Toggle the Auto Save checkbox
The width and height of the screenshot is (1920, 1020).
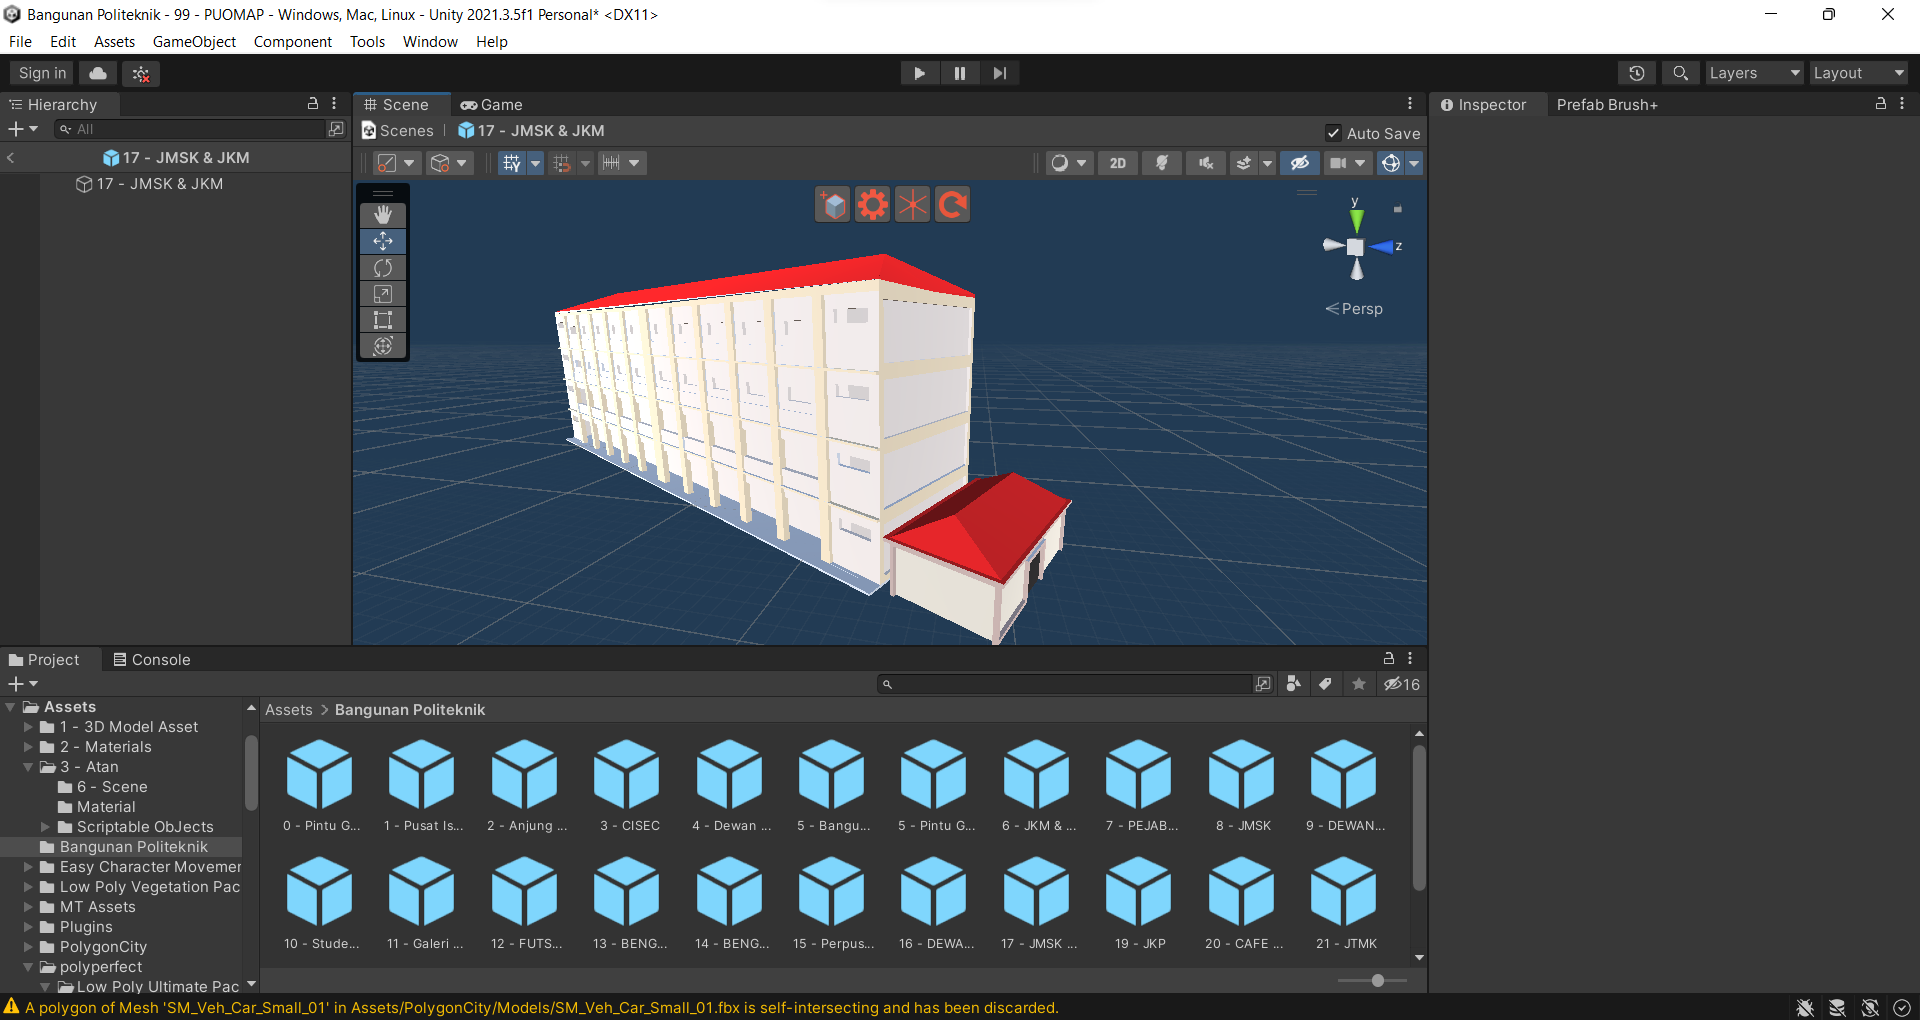click(1333, 133)
